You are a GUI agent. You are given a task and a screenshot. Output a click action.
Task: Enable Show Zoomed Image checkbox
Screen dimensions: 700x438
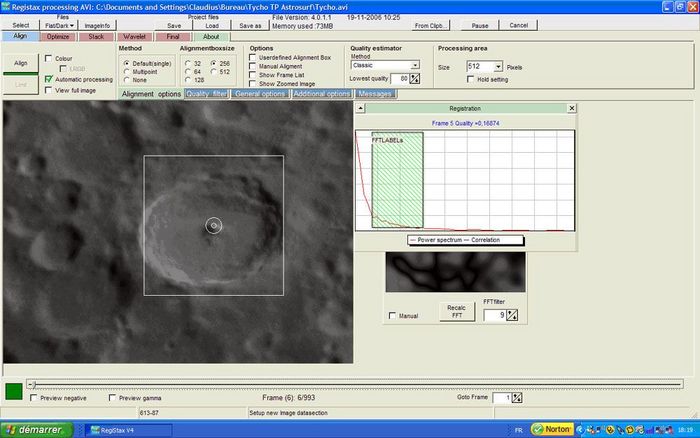253,83
